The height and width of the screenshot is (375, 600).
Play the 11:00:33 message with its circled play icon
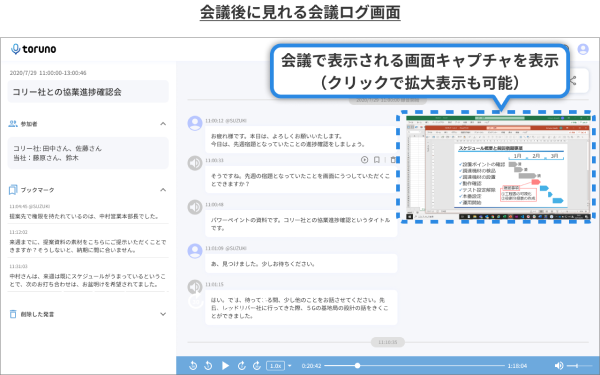pos(364,160)
